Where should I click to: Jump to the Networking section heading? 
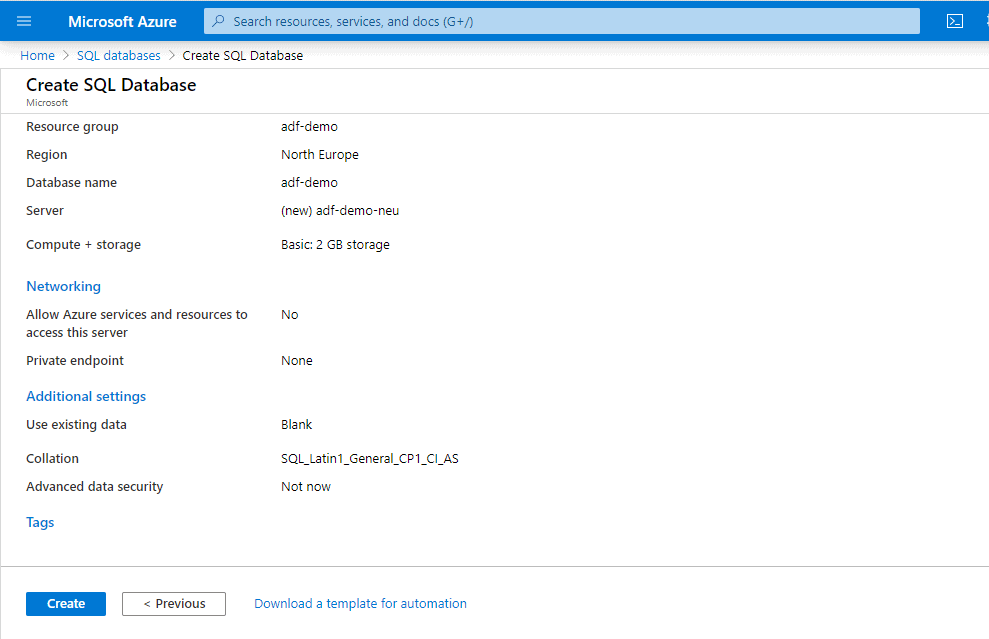pyautogui.click(x=63, y=286)
